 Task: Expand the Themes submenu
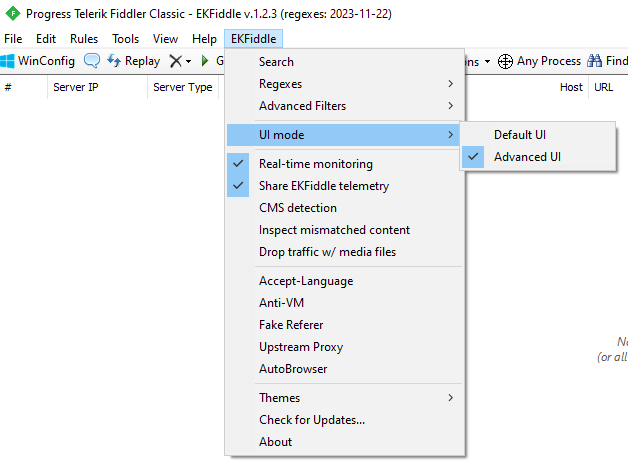click(x=346, y=398)
